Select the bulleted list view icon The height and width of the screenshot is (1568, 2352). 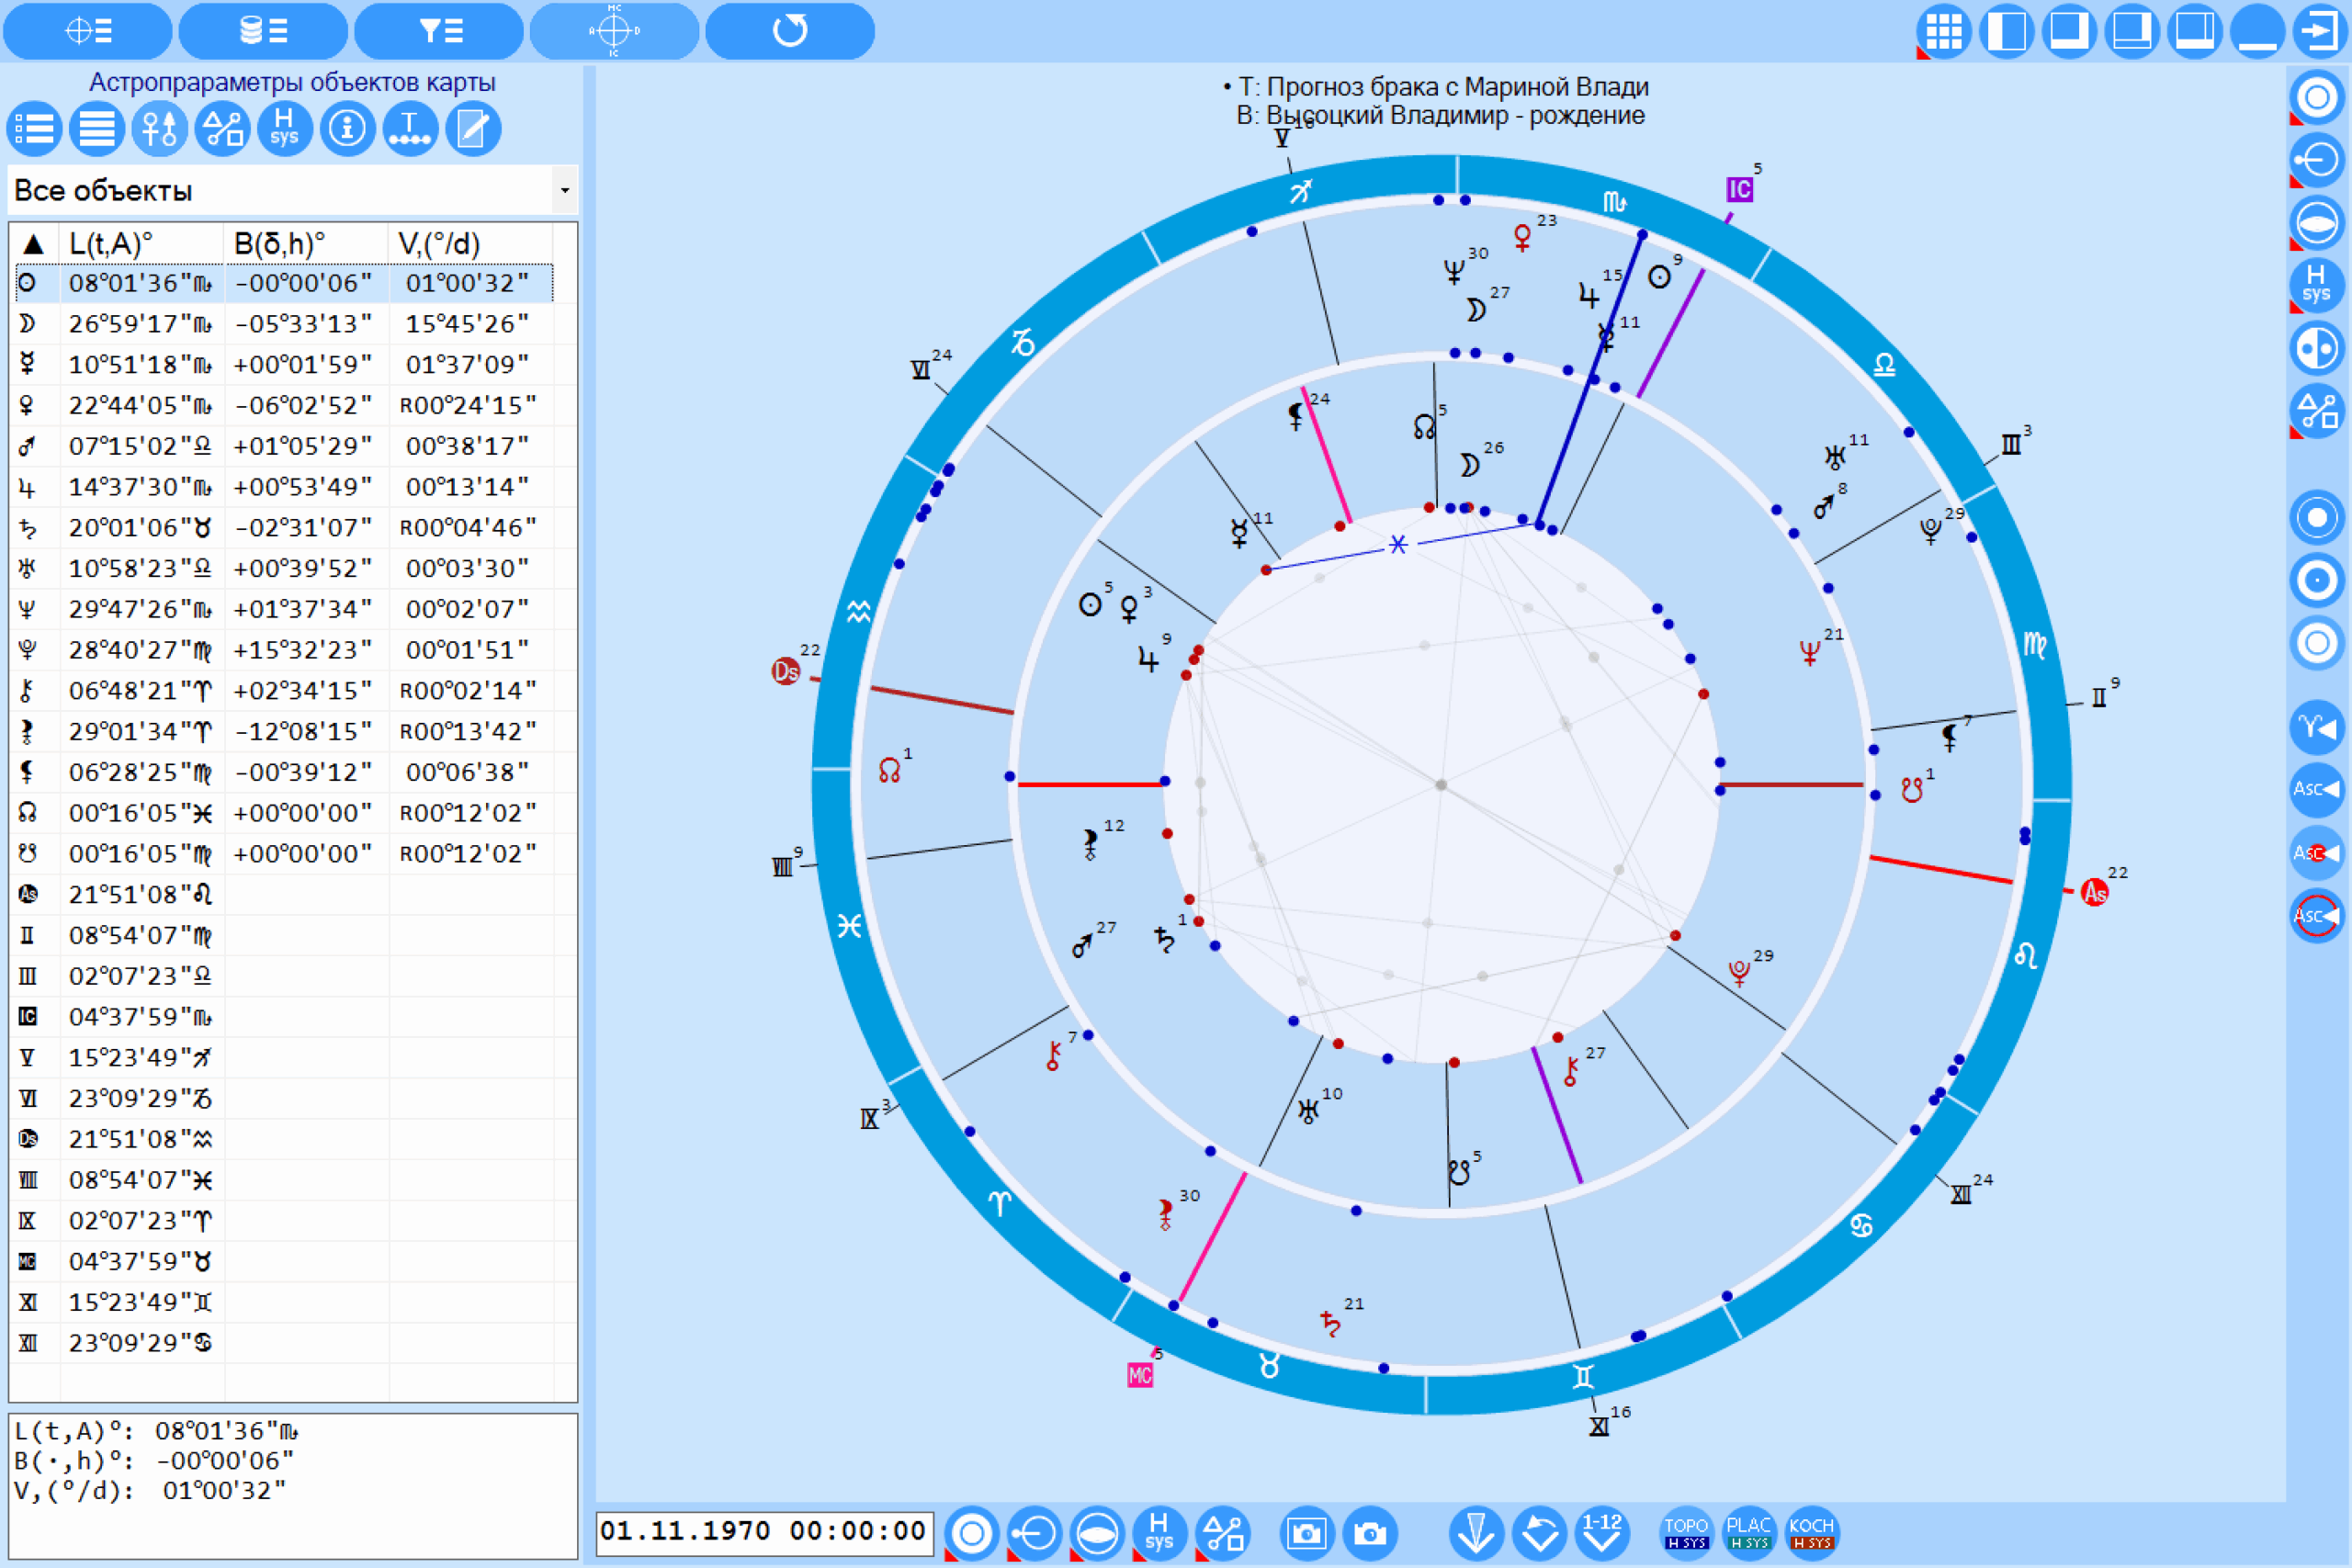pyautogui.click(x=35, y=129)
